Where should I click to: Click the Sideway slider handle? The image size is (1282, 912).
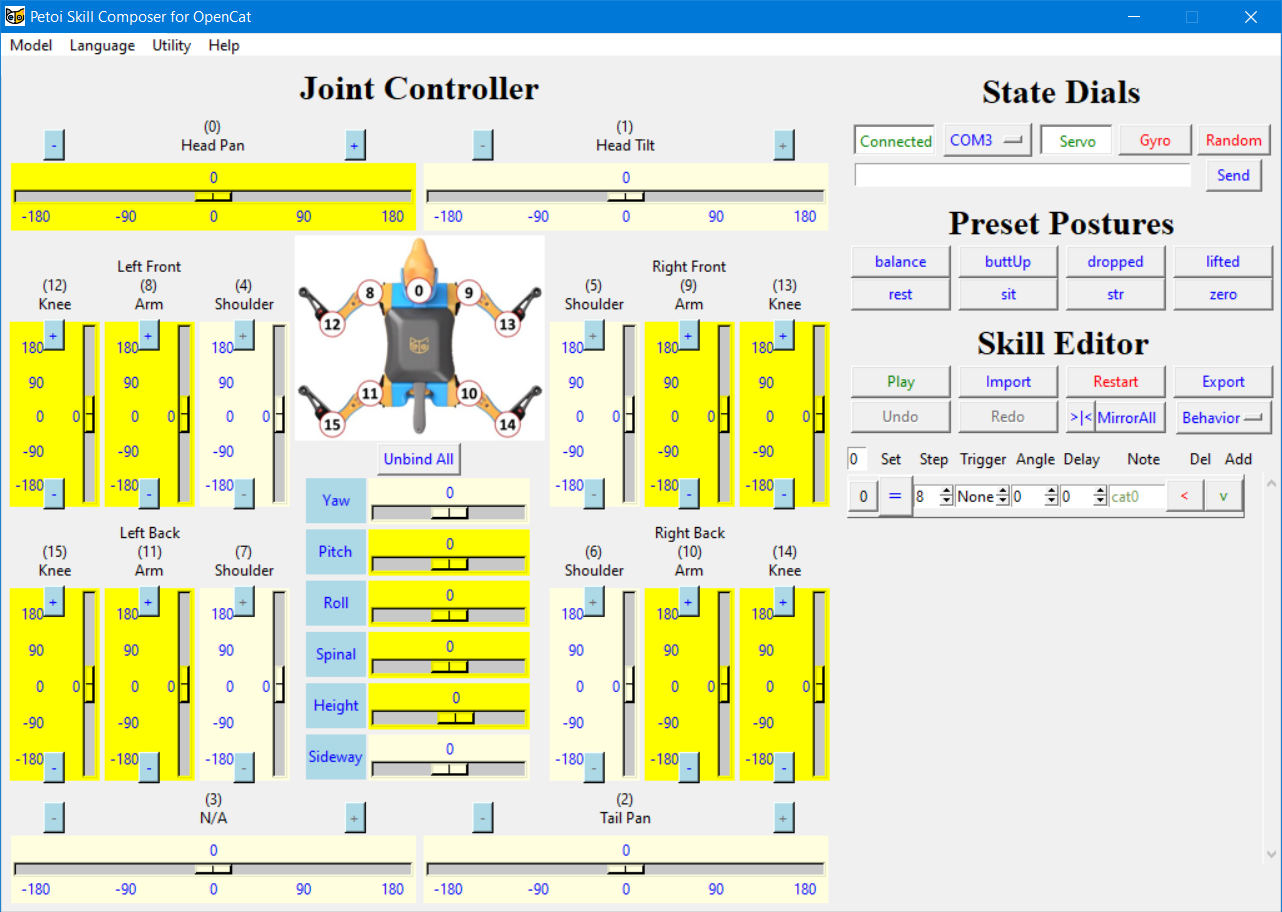(449, 769)
